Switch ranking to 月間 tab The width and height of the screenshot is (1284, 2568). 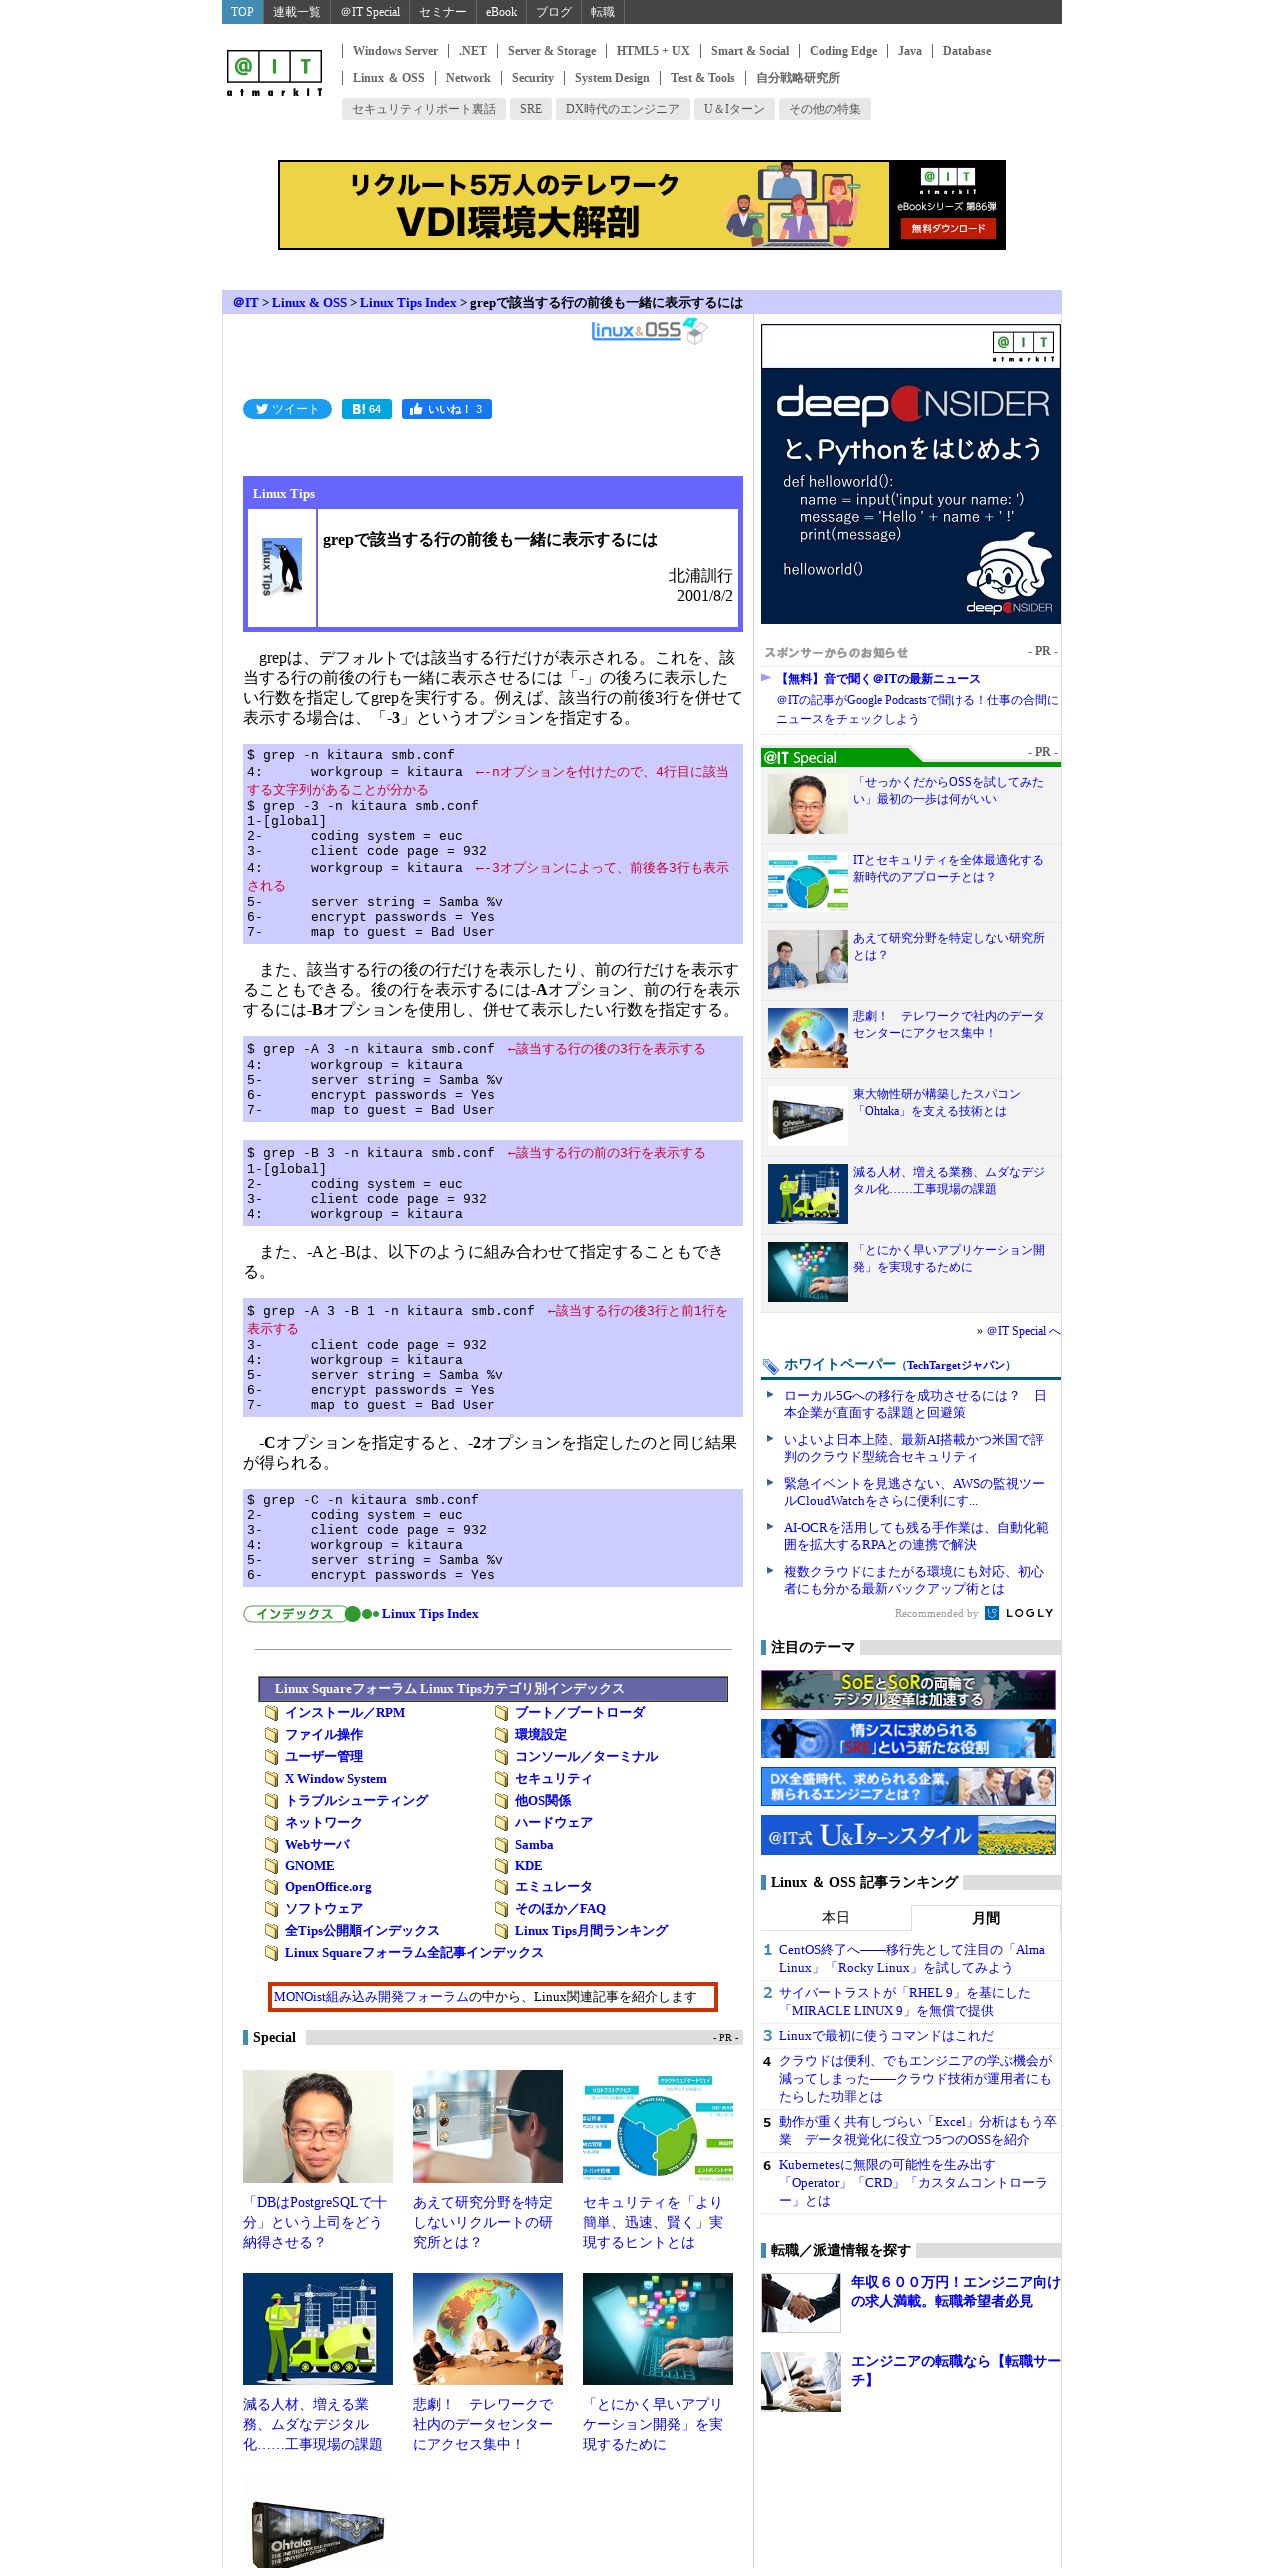(986, 1918)
